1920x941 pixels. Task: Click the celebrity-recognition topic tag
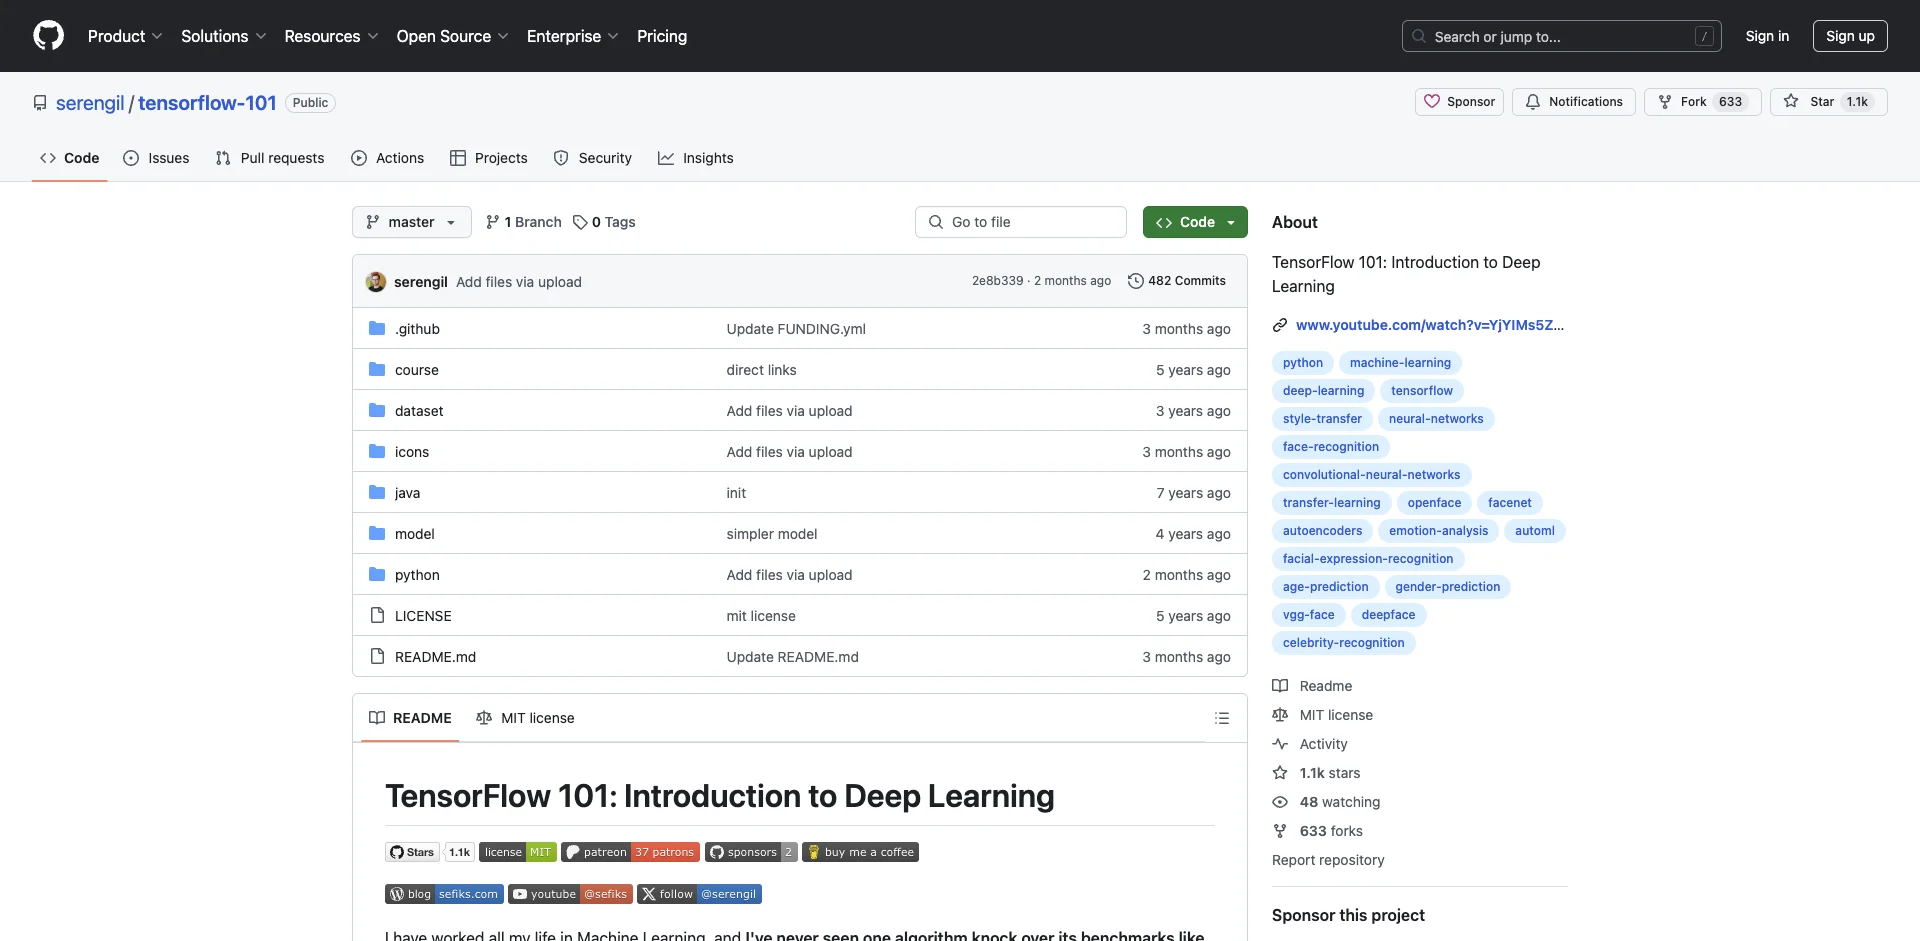(1343, 643)
